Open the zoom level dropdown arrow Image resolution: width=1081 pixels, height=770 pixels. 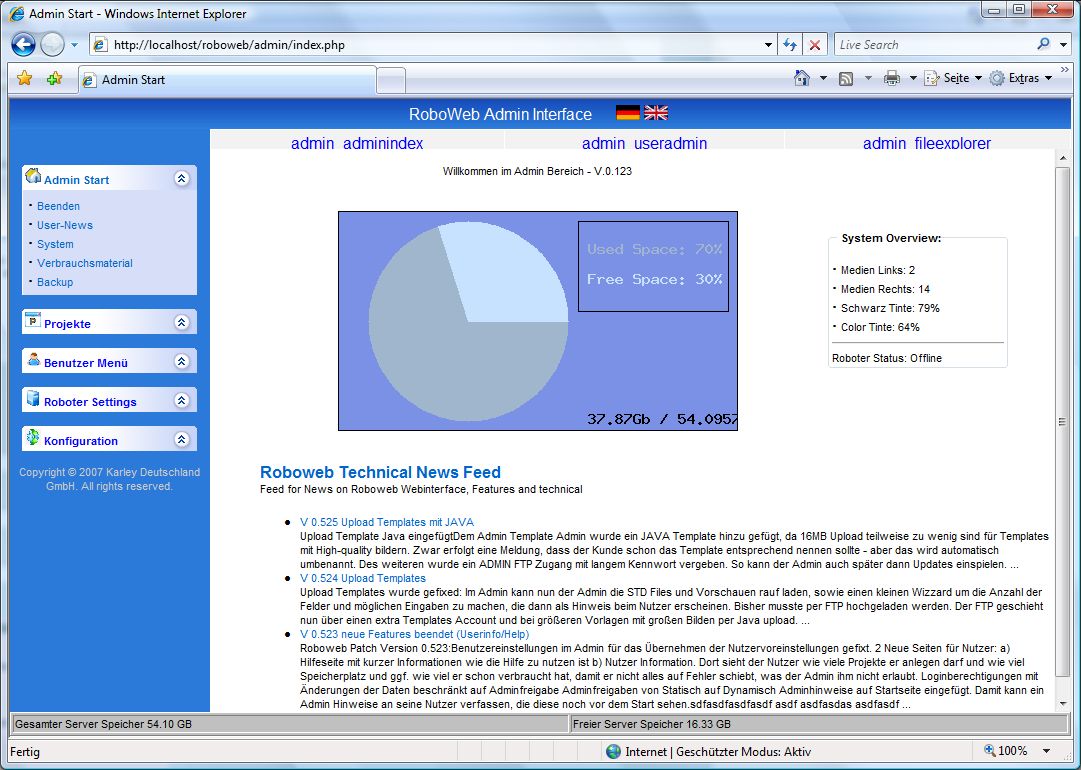pos(1046,751)
